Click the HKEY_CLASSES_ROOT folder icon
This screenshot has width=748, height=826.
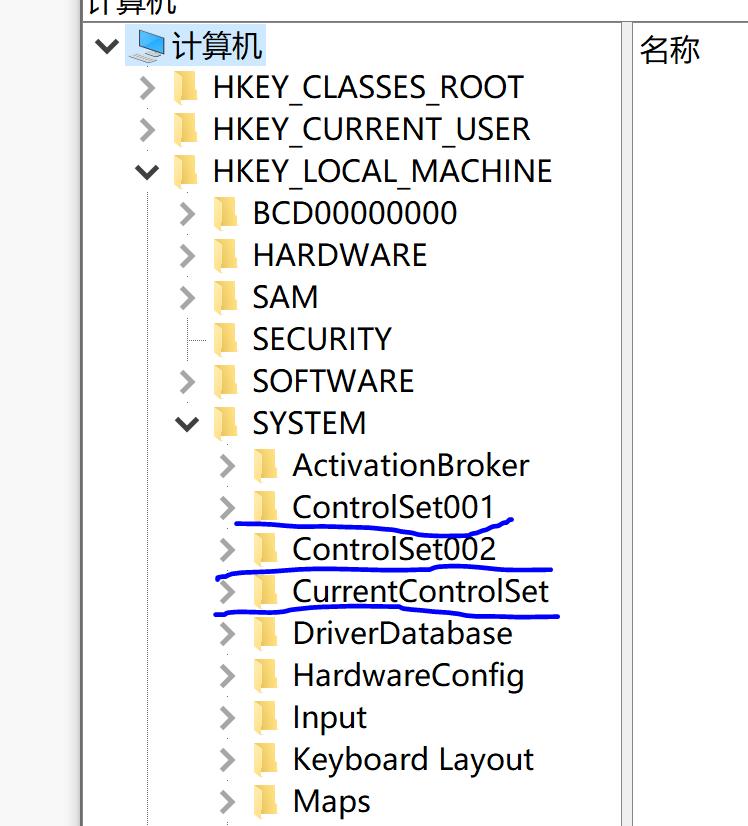tap(186, 88)
